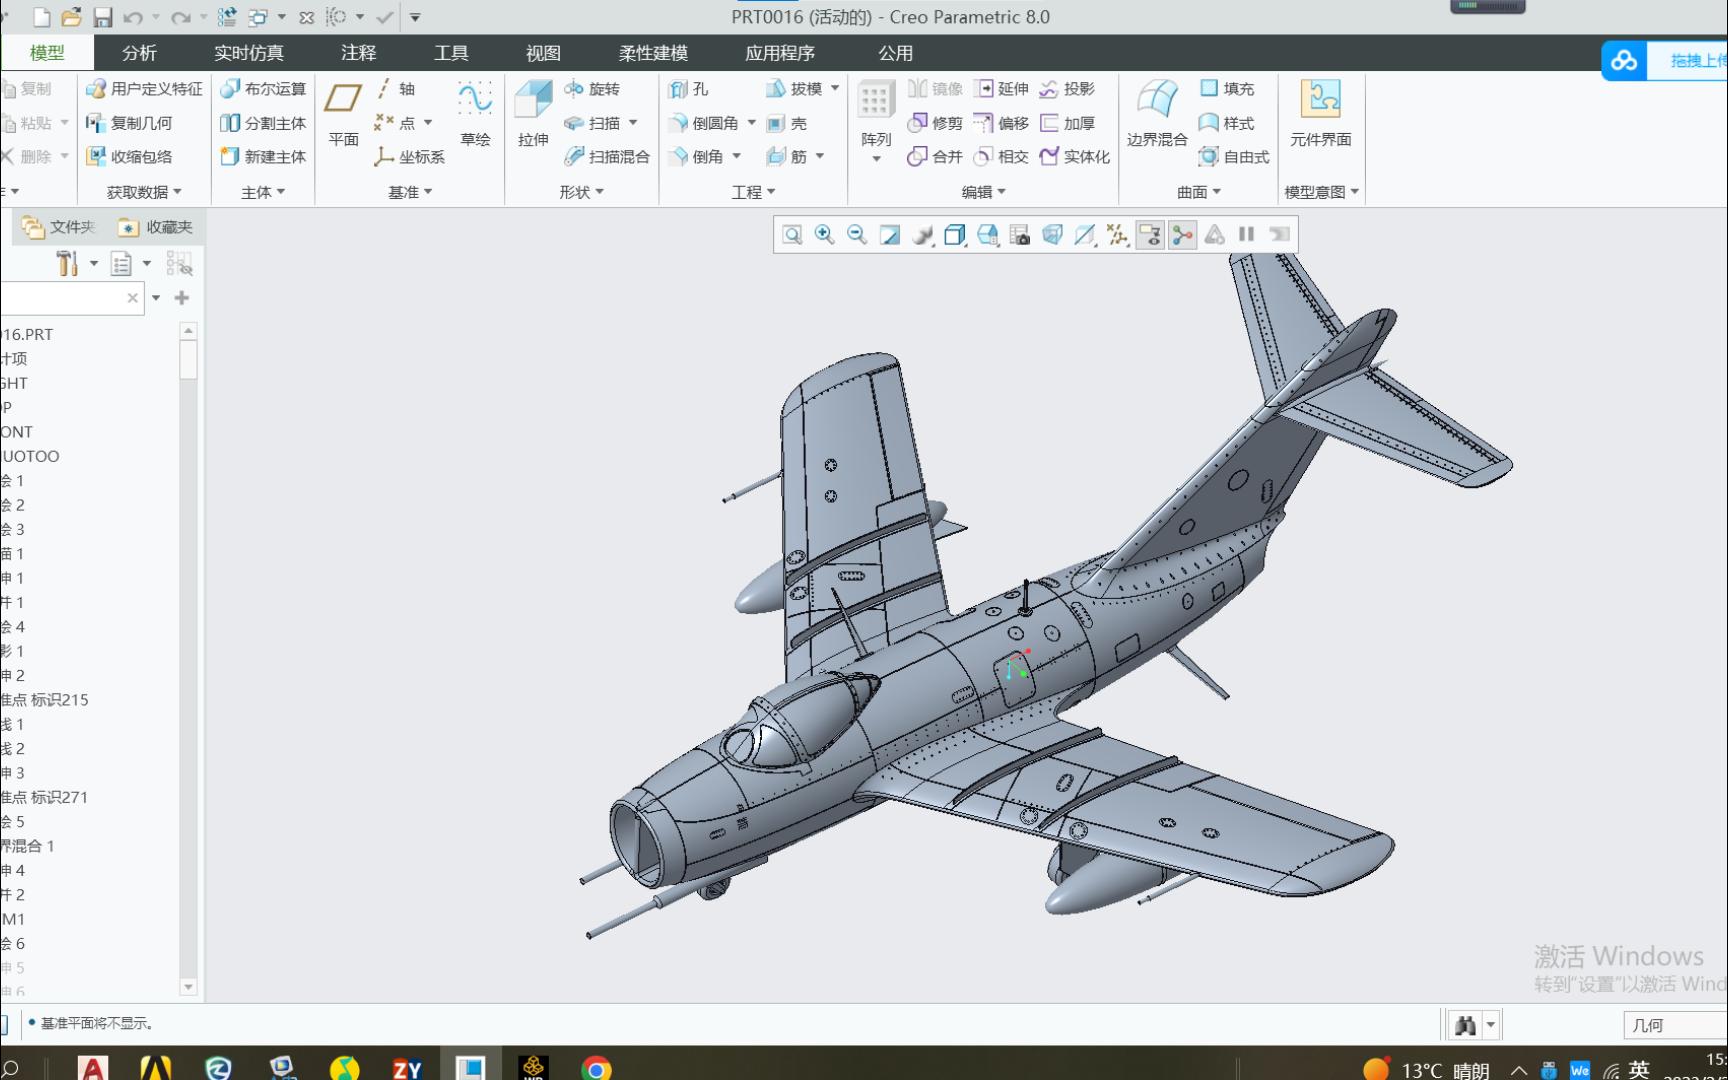The width and height of the screenshot is (1728, 1080).
Task: Expand the Editing (编辑) group
Action: coord(984,192)
